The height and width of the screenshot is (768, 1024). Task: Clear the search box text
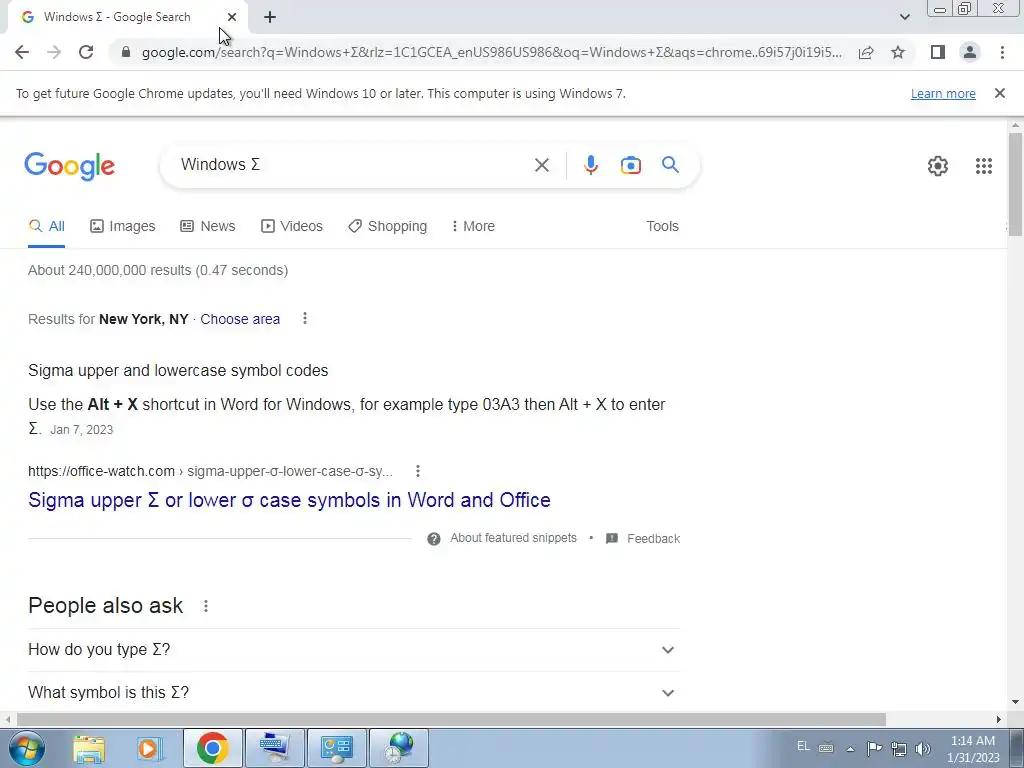[x=541, y=165]
